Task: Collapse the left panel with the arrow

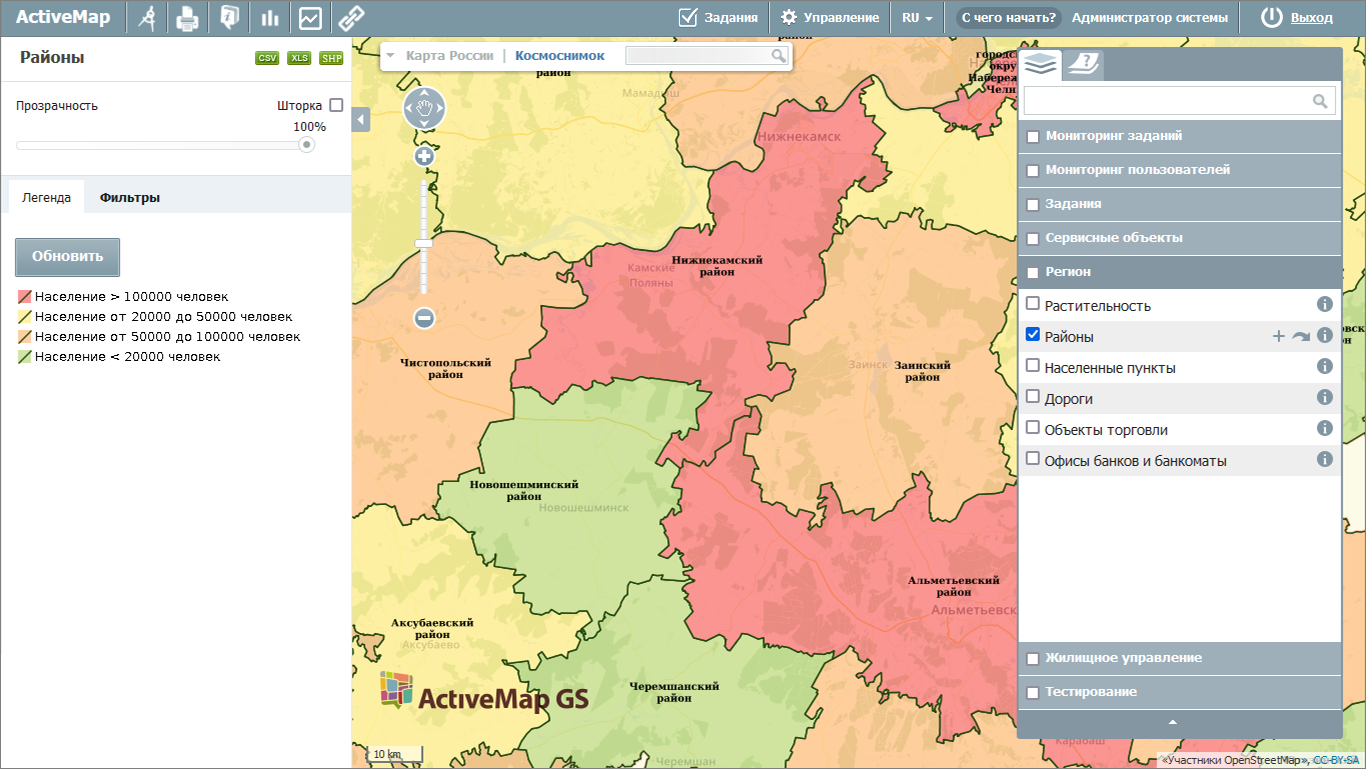Action: click(361, 119)
